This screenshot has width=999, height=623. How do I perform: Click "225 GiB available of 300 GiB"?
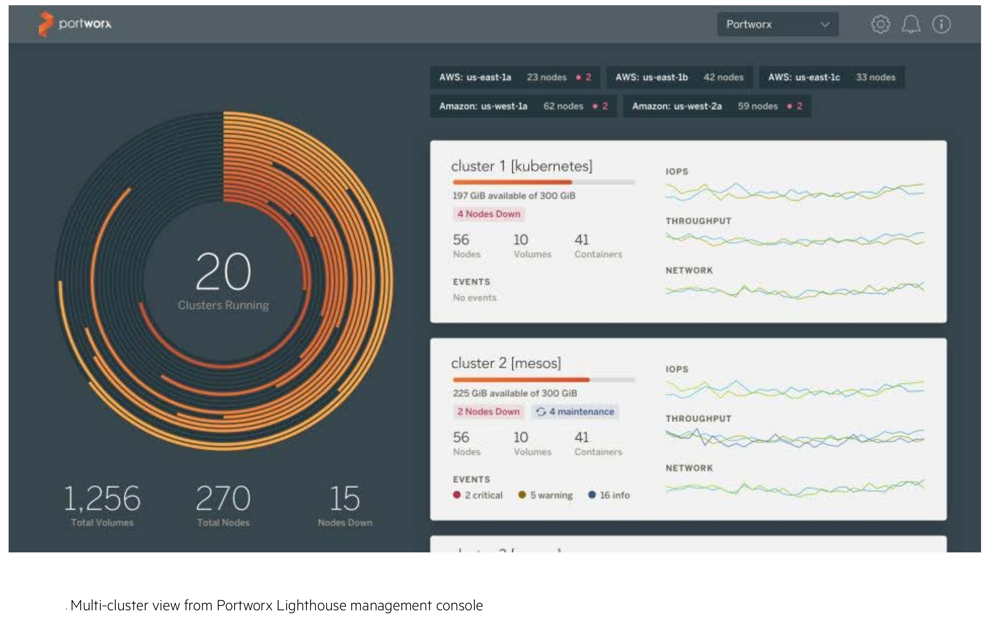click(x=515, y=394)
